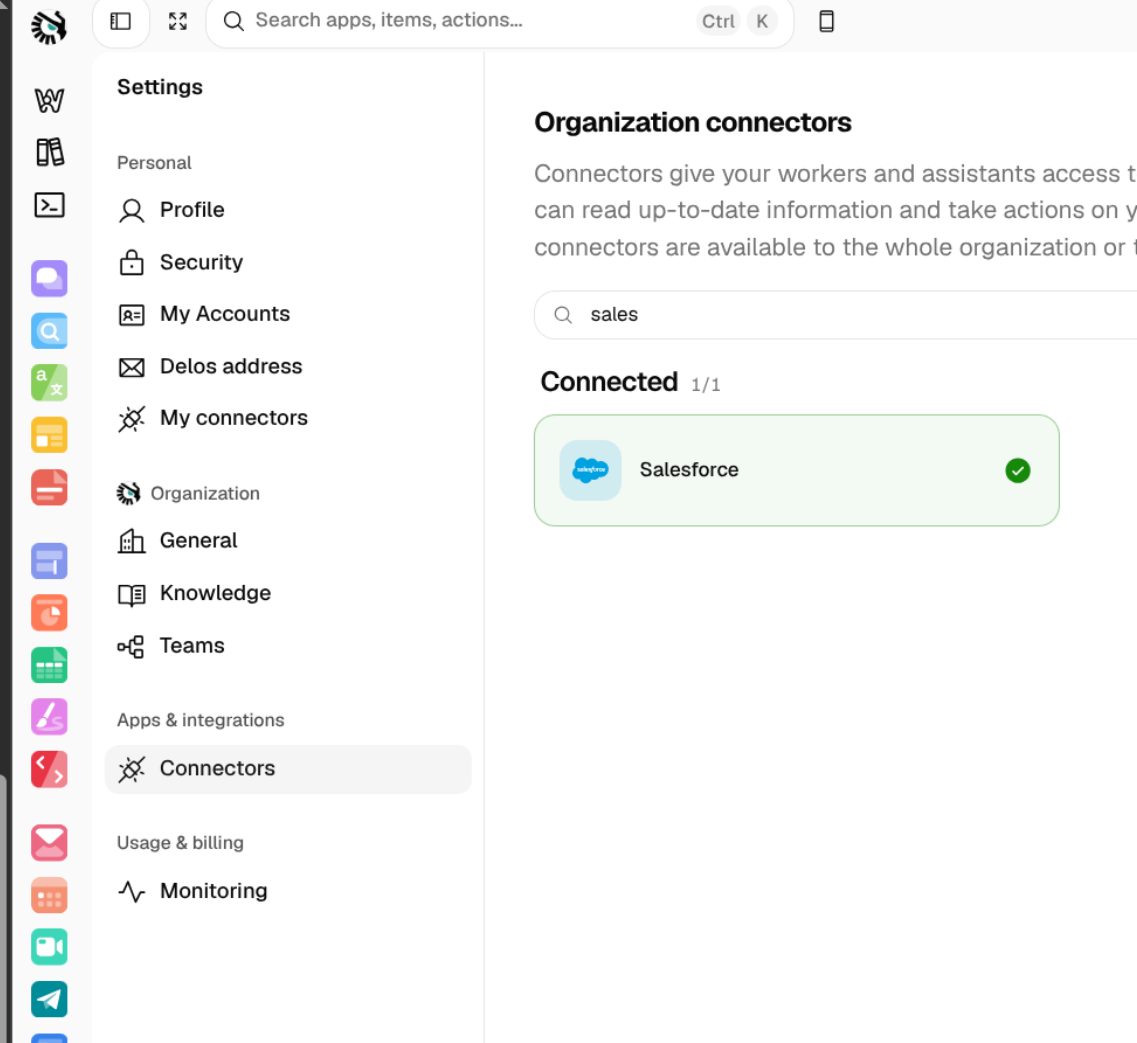This screenshot has height=1043, width=1137.
Task: Click the Ctrl K shortcut hint
Action: tap(739, 22)
